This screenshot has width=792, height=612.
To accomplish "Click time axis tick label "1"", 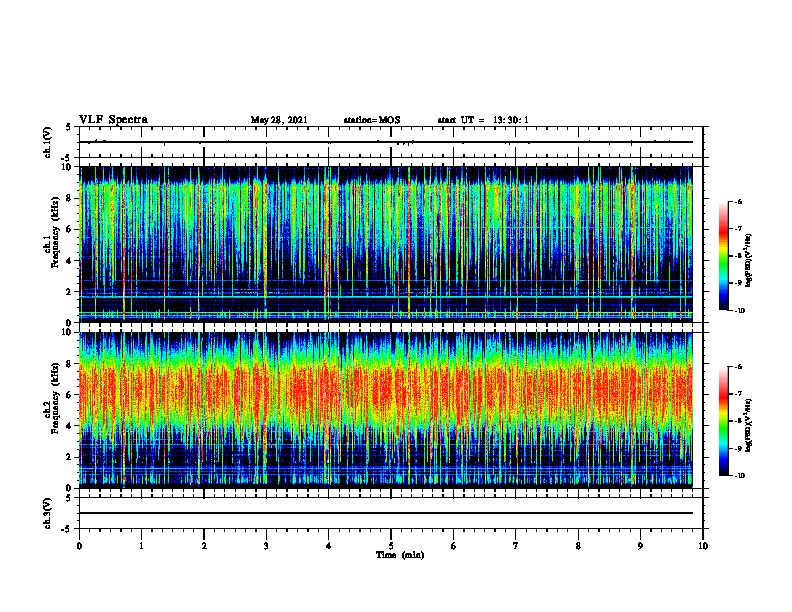I will click(x=141, y=546).
